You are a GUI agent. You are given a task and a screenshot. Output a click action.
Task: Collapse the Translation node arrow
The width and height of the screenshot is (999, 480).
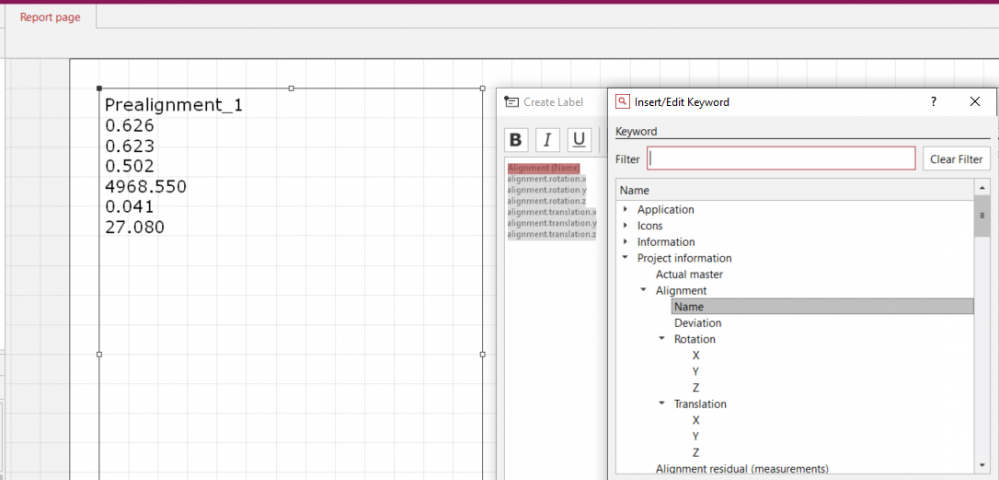point(662,404)
